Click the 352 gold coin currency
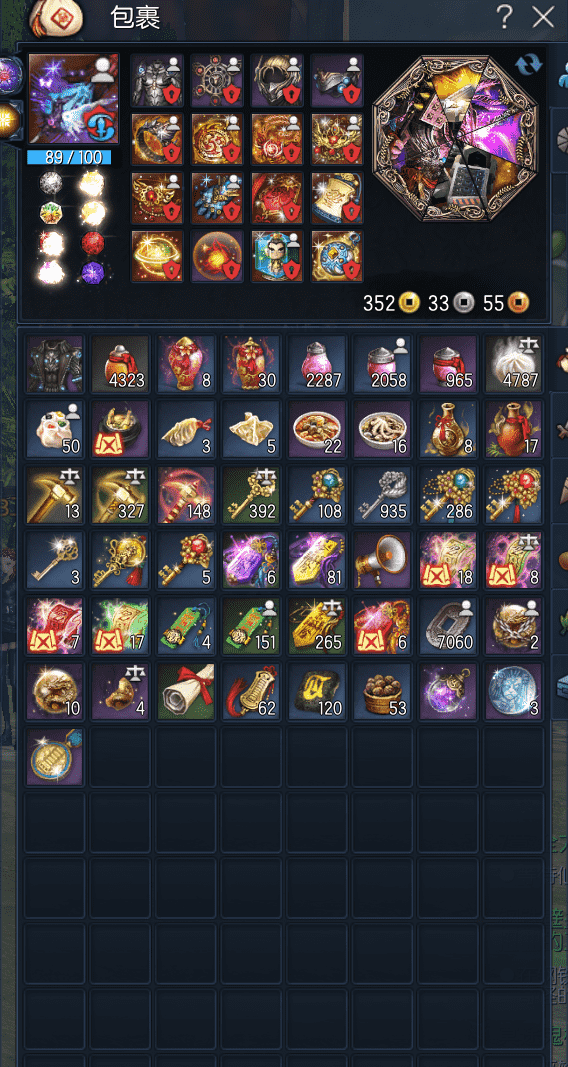This screenshot has width=568, height=1067. 390,303
